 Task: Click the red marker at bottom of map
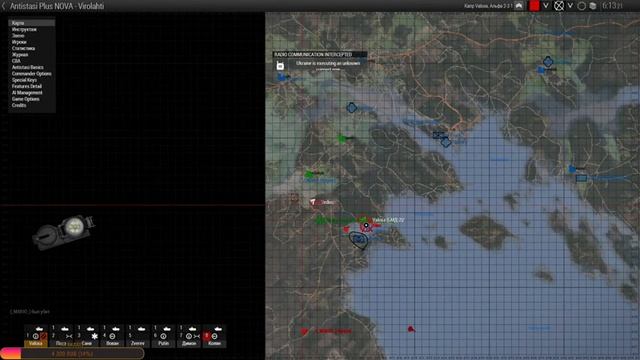(x=411, y=329)
